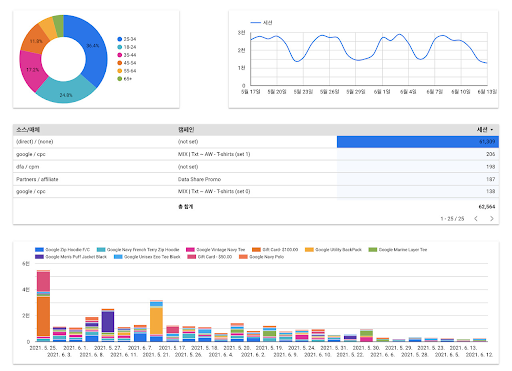Click the 65+ legend item

pyautogui.click(x=125, y=79)
